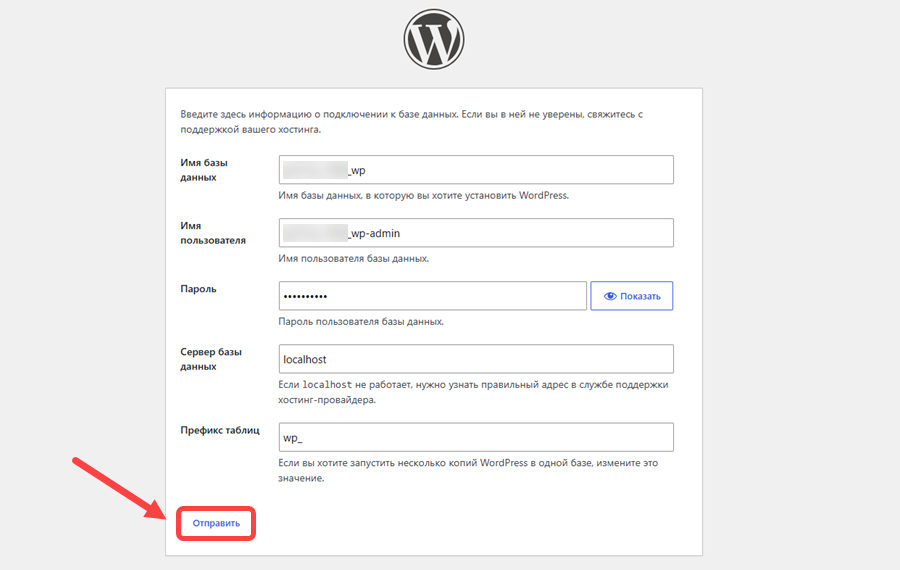
Task: Click the Сервер базы данных label
Action: pyautogui.click(x=211, y=359)
